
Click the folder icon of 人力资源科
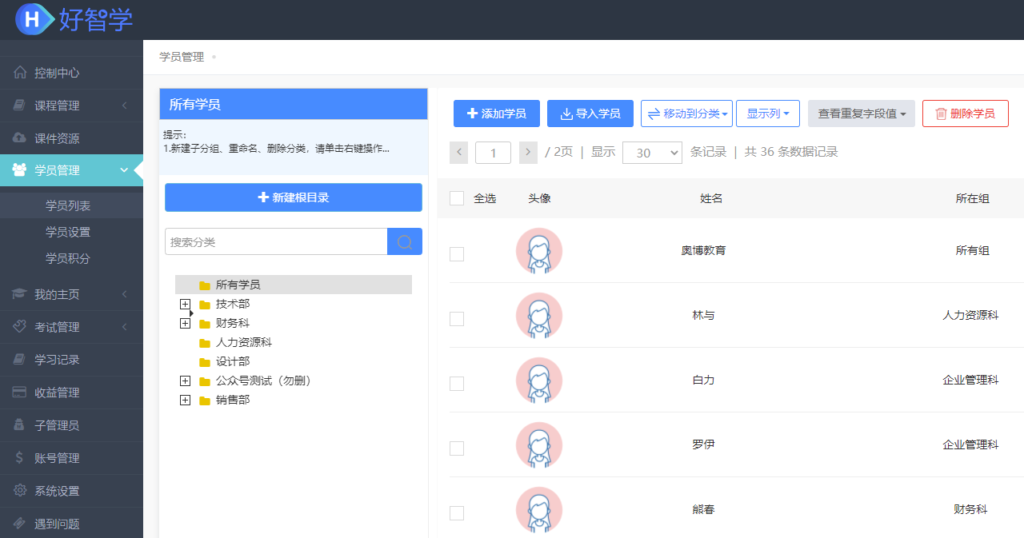(x=204, y=343)
